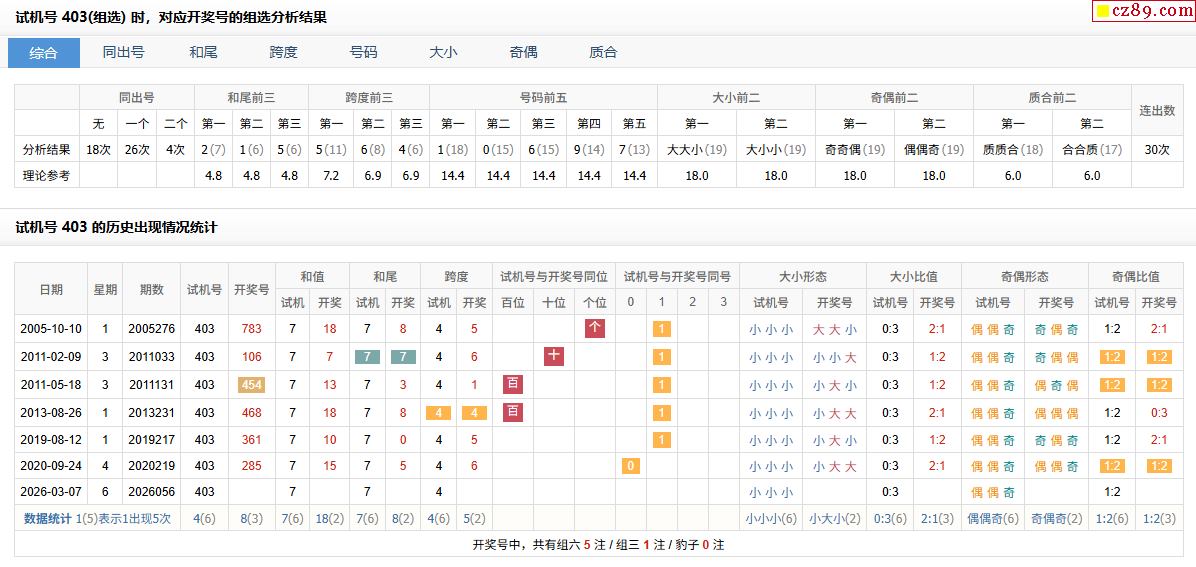Click the red 百 badge in row 2013231
The image size is (1196, 567).
(513, 412)
